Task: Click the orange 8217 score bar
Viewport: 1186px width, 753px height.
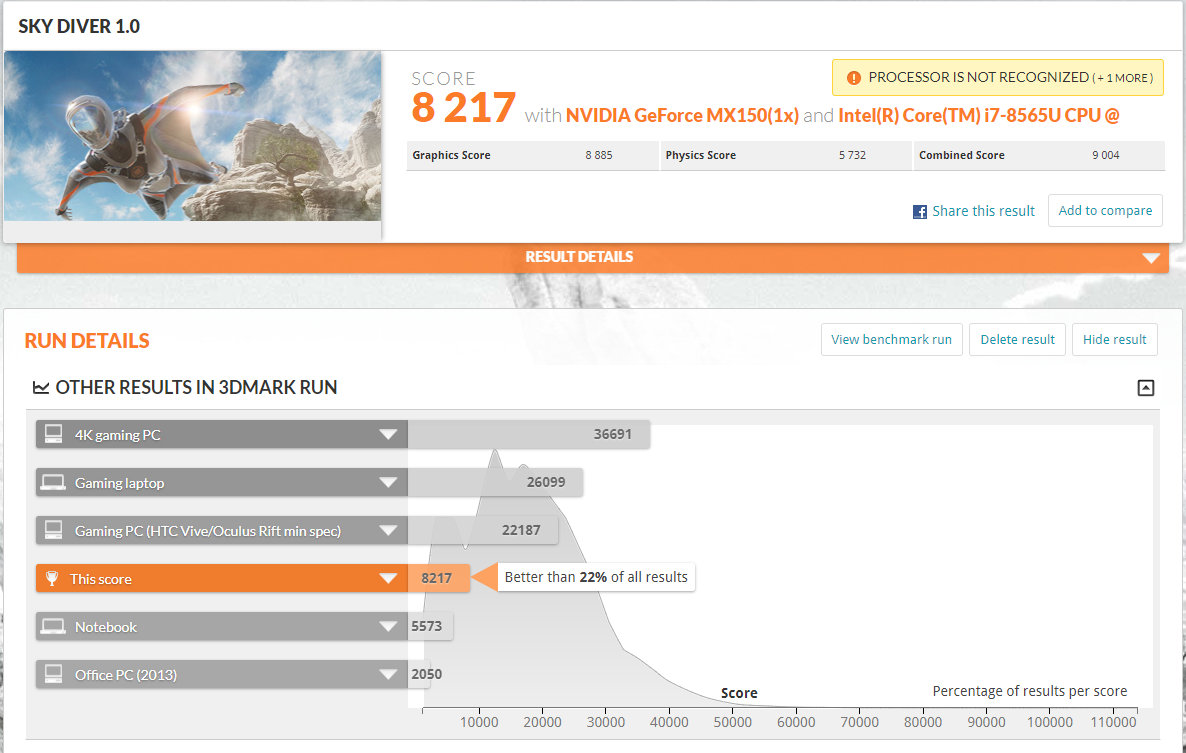Action: click(438, 578)
